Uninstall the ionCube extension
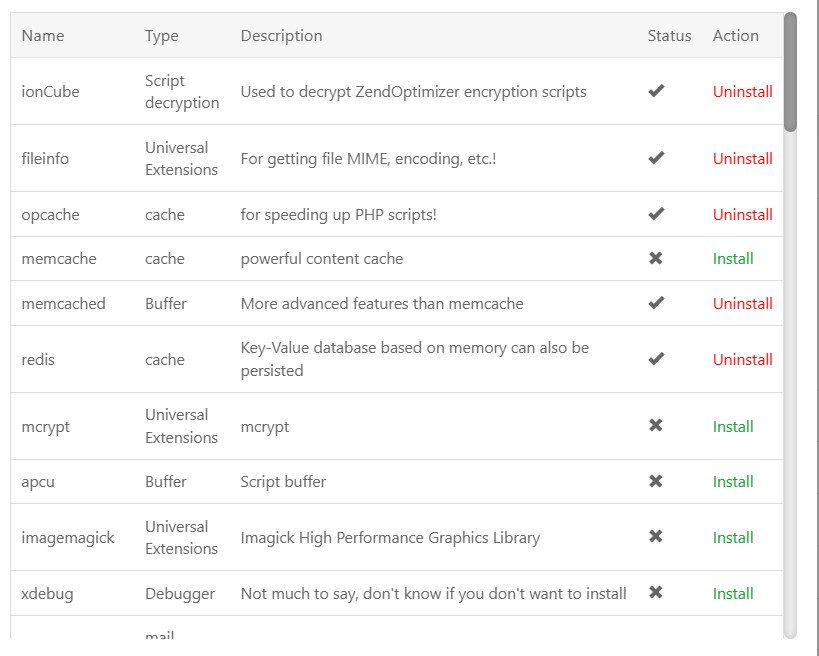Screen dimensions: 819x656 point(742,91)
